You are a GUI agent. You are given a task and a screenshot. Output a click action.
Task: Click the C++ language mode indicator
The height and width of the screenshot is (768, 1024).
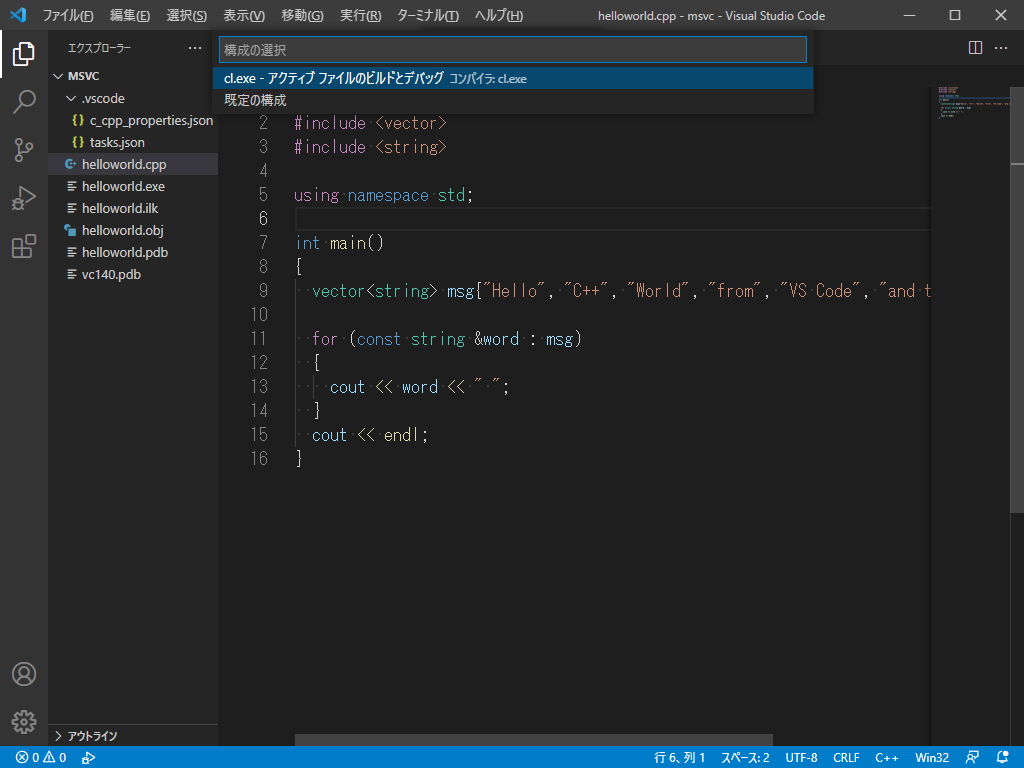tap(887, 758)
